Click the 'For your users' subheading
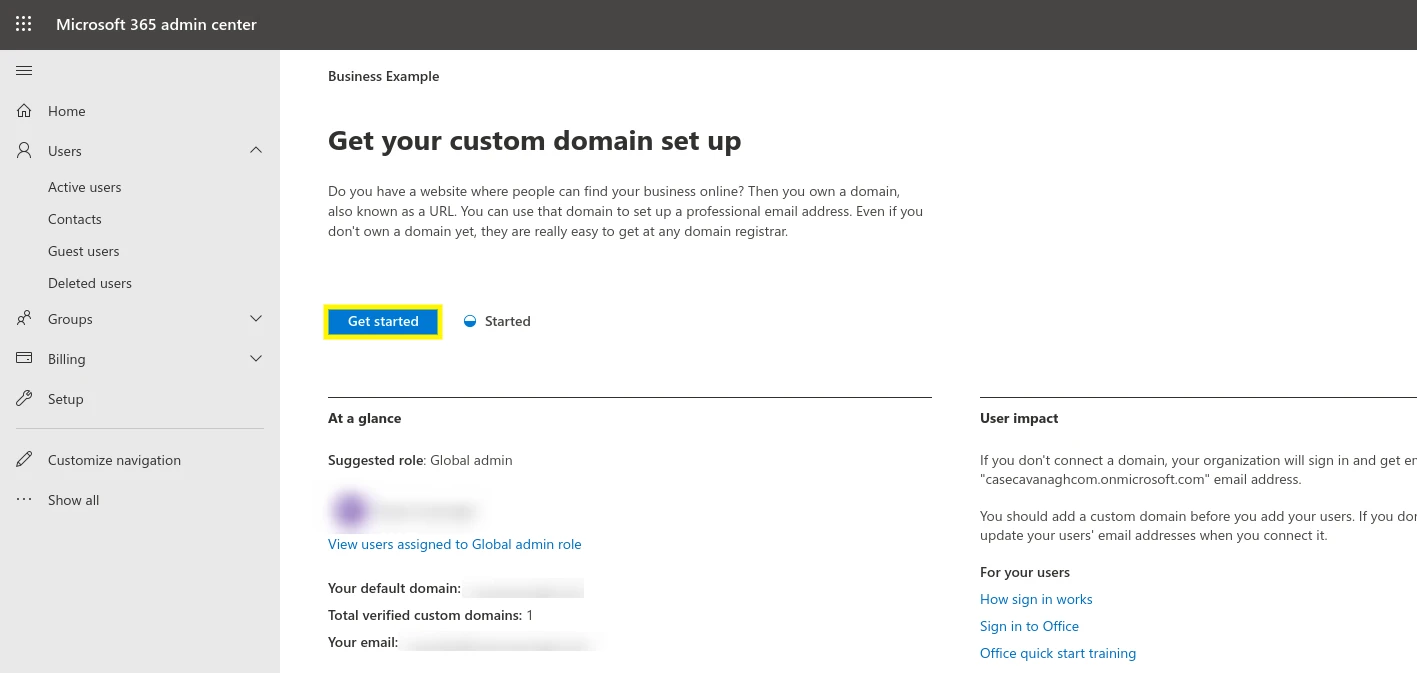This screenshot has height=673, width=1417. tap(1025, 572)
